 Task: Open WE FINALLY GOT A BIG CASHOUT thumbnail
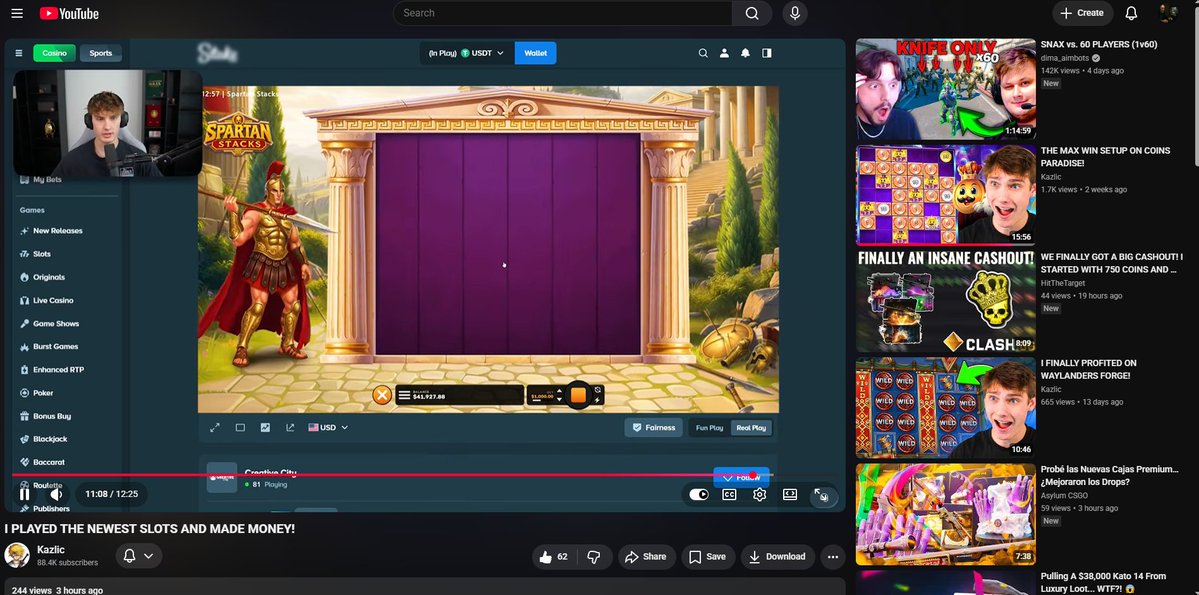pyautogui.click(x=945, y=301)
